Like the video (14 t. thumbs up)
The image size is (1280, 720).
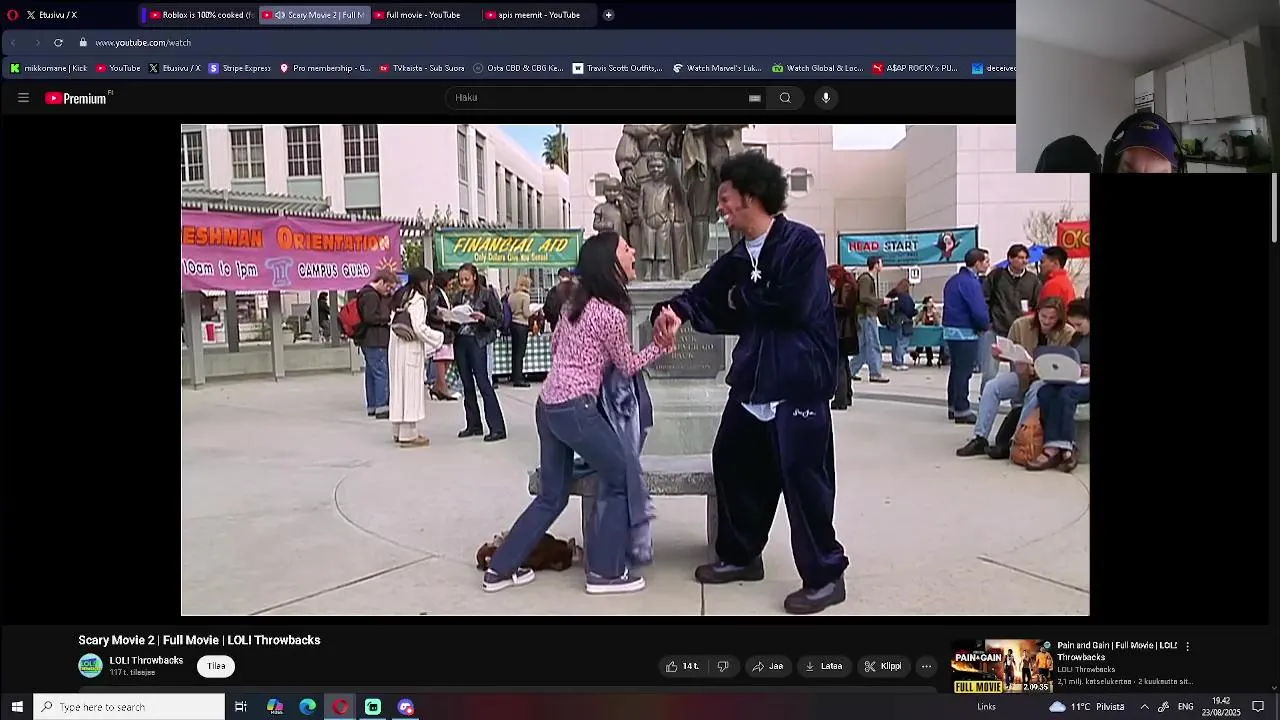point(683,666)
